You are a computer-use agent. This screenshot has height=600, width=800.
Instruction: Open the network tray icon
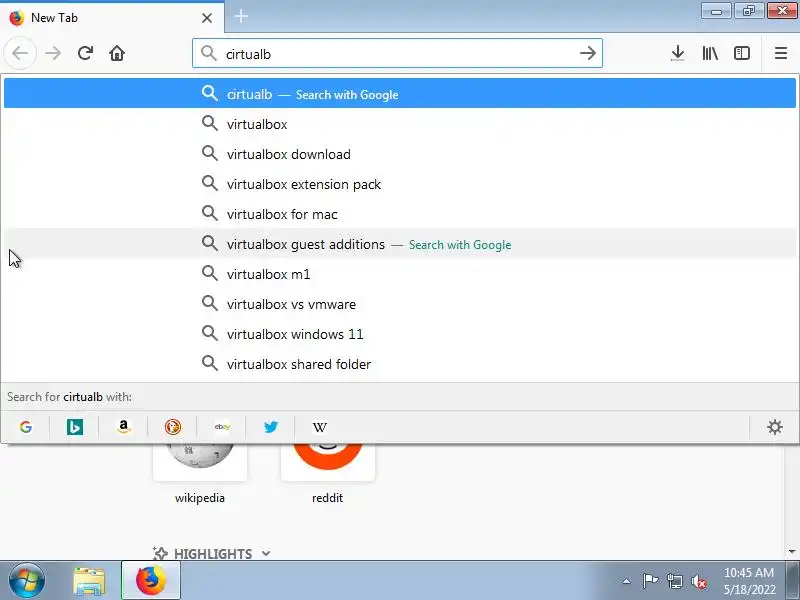[674, 581]
